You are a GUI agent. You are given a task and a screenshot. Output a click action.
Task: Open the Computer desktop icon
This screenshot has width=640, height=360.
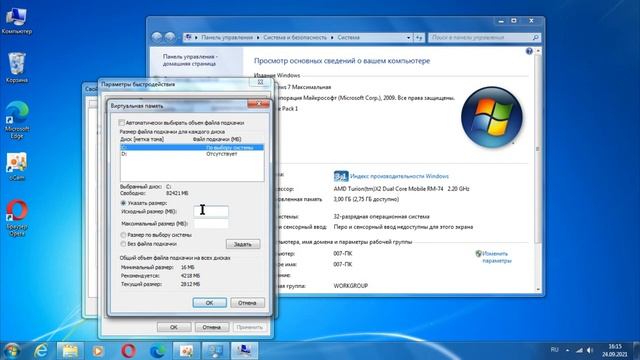(x=16, y=21)
